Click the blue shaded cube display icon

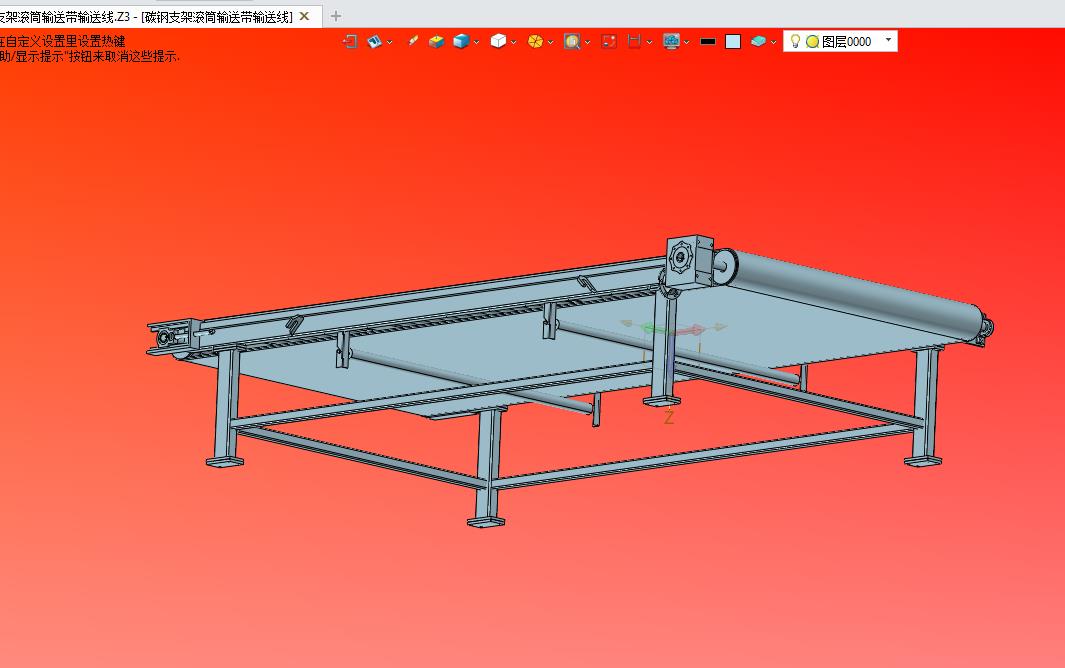point(461,41)
